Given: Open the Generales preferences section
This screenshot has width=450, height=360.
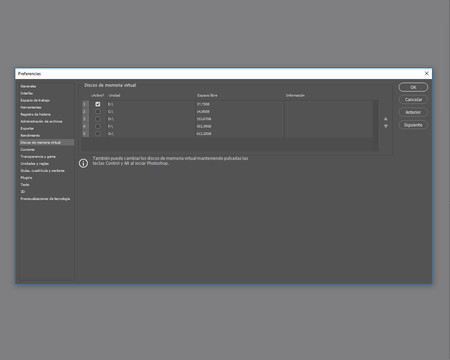Looking at the screenshot, I should click(x=28, y=86).
